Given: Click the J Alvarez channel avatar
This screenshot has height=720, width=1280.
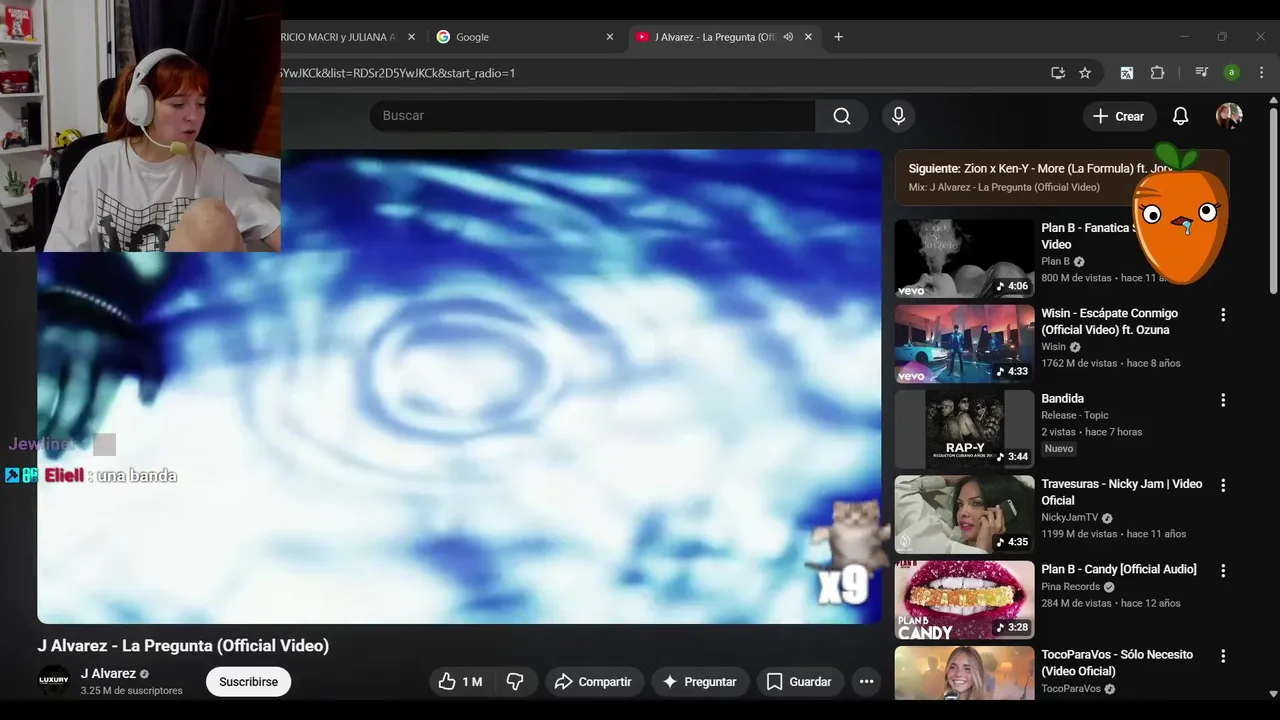Looking at the screenshot, I should click(x=54, y=680).
